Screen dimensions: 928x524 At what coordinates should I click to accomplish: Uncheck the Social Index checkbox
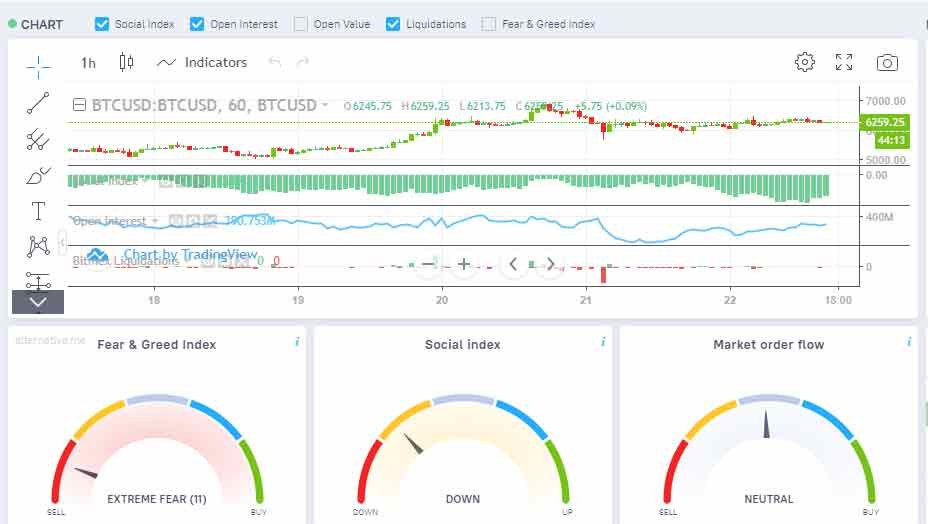tap(102, 24)
